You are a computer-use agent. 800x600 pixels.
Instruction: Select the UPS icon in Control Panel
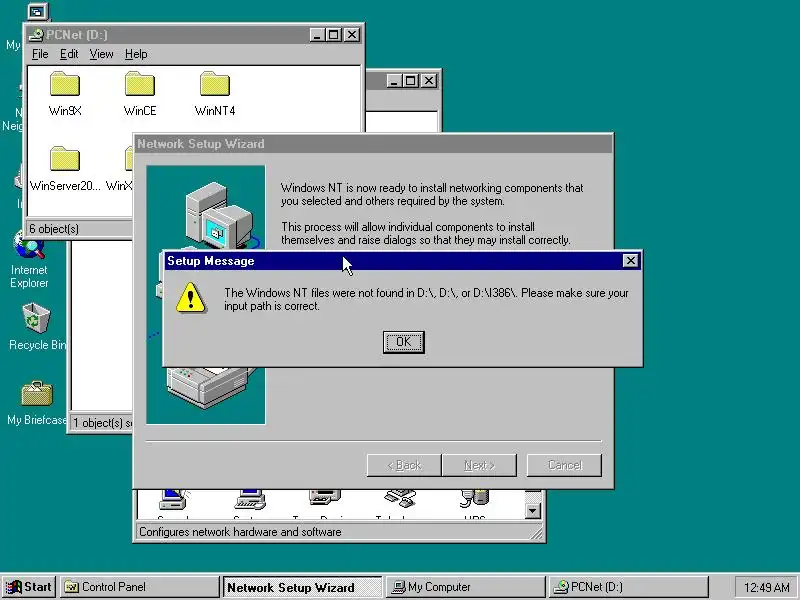click(x=474, y=503)
